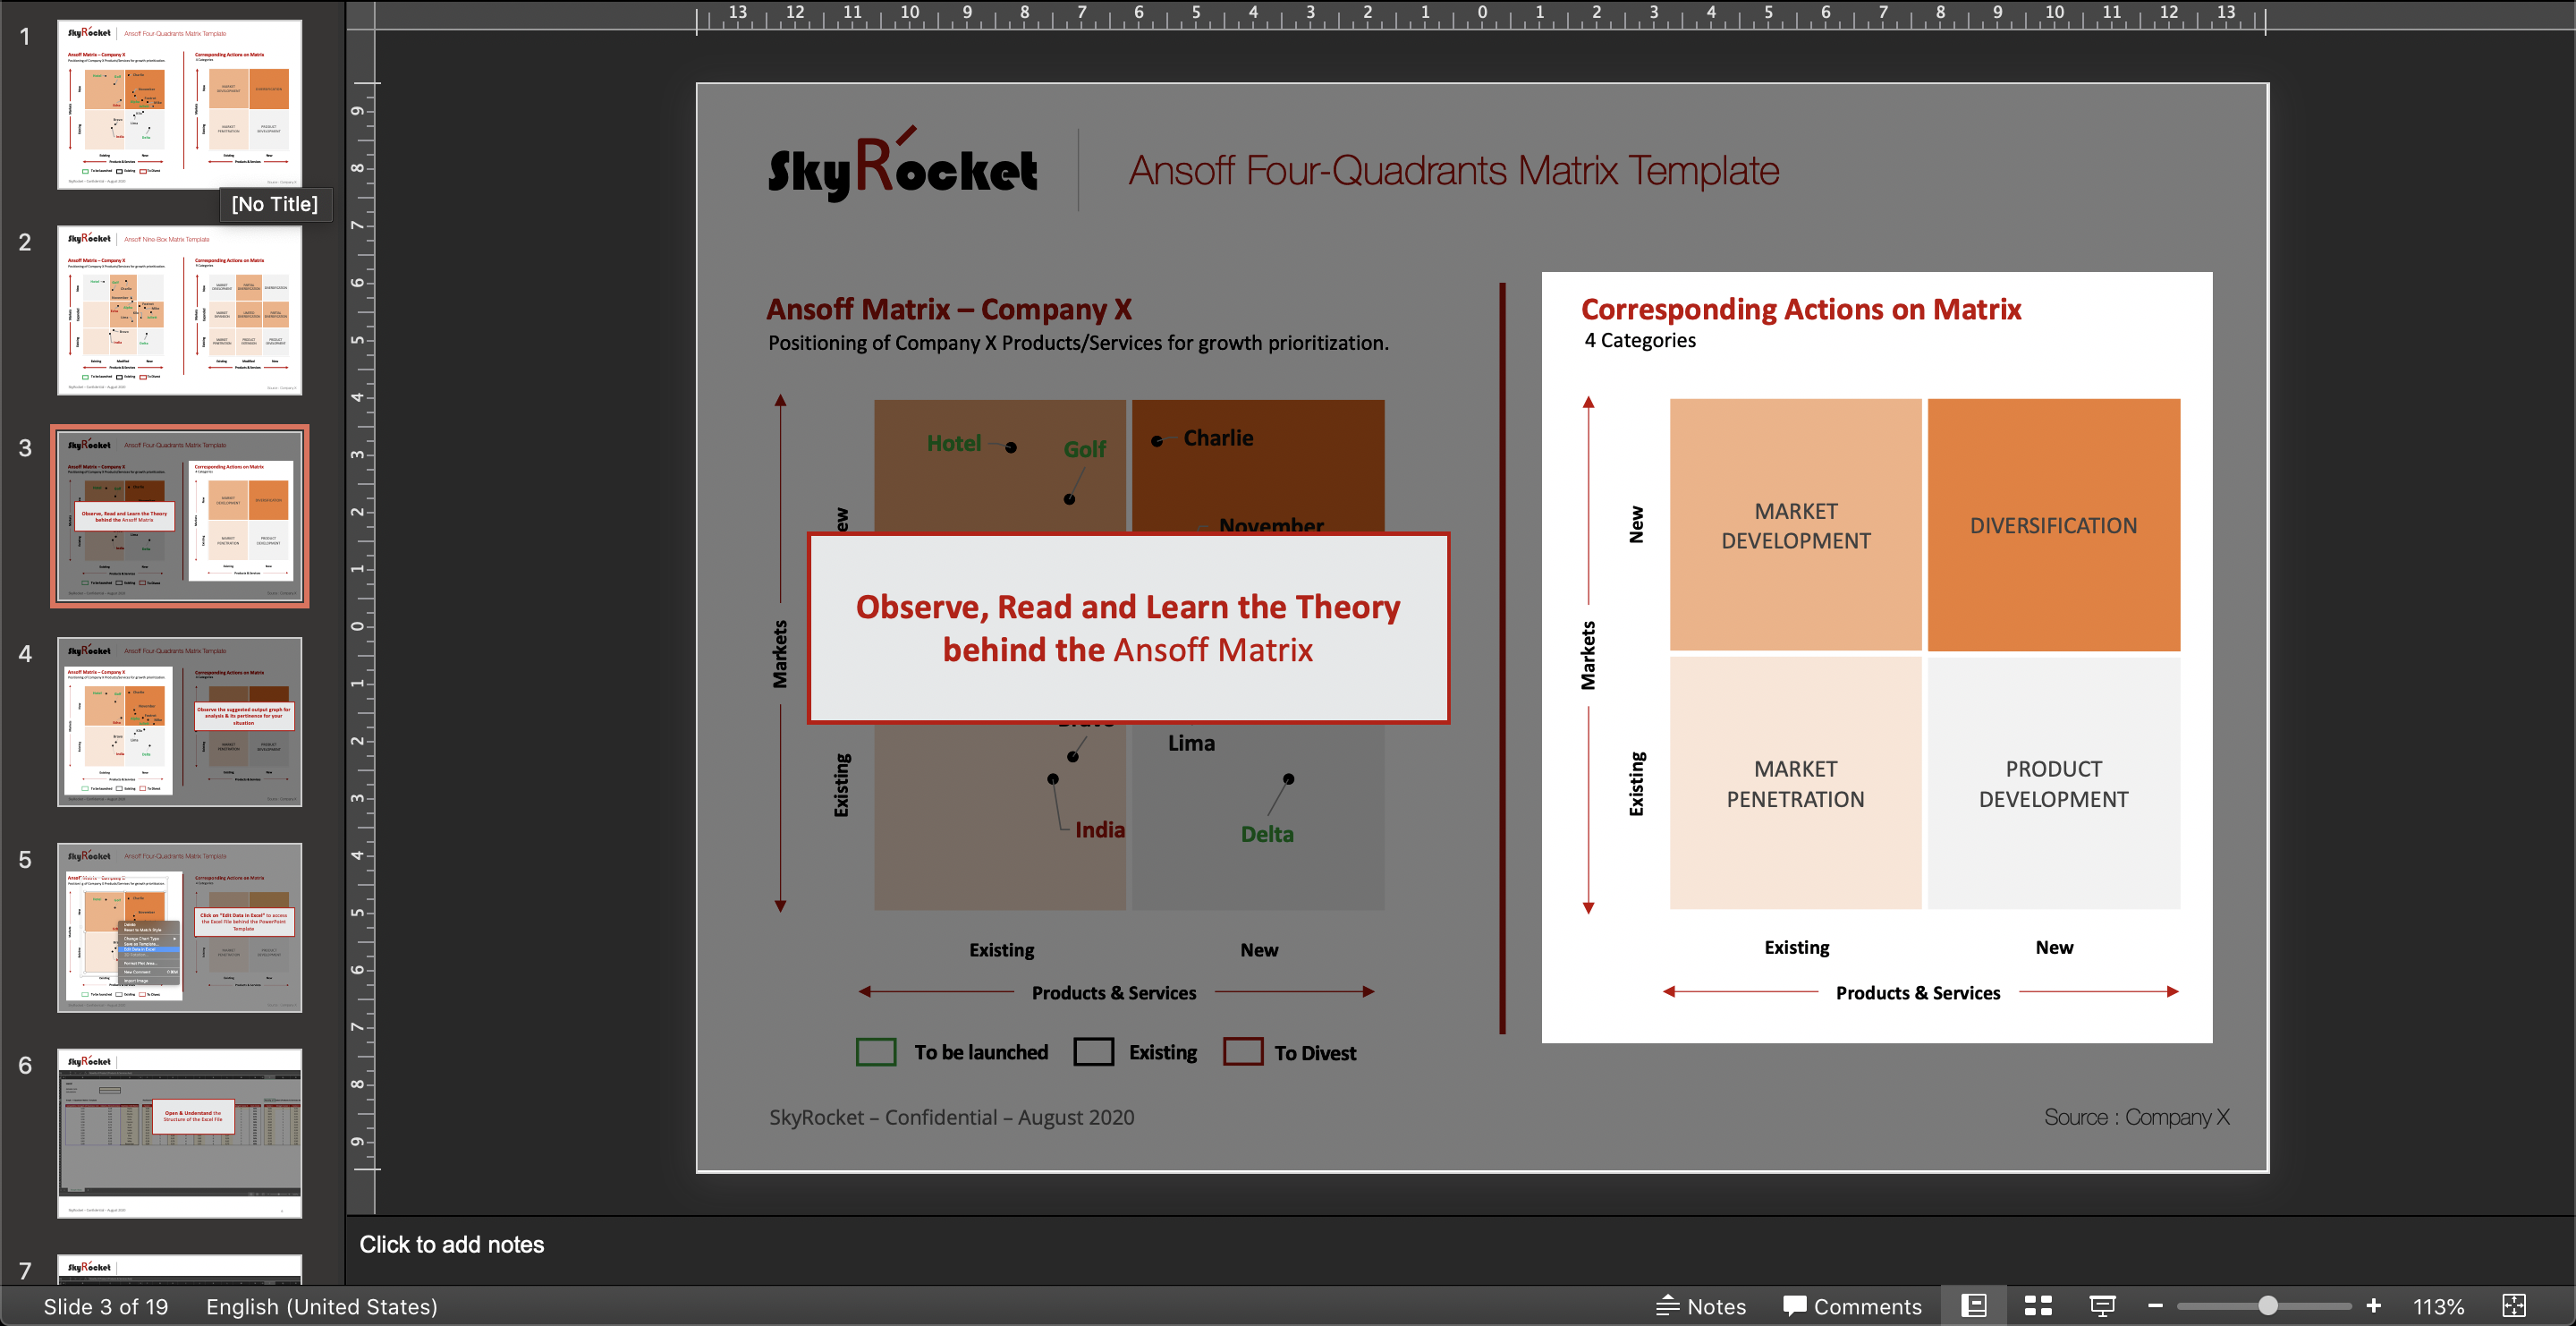Select slide 5 thumbnail
The width and height of the screenshot is (2576, 1326).
180,928
